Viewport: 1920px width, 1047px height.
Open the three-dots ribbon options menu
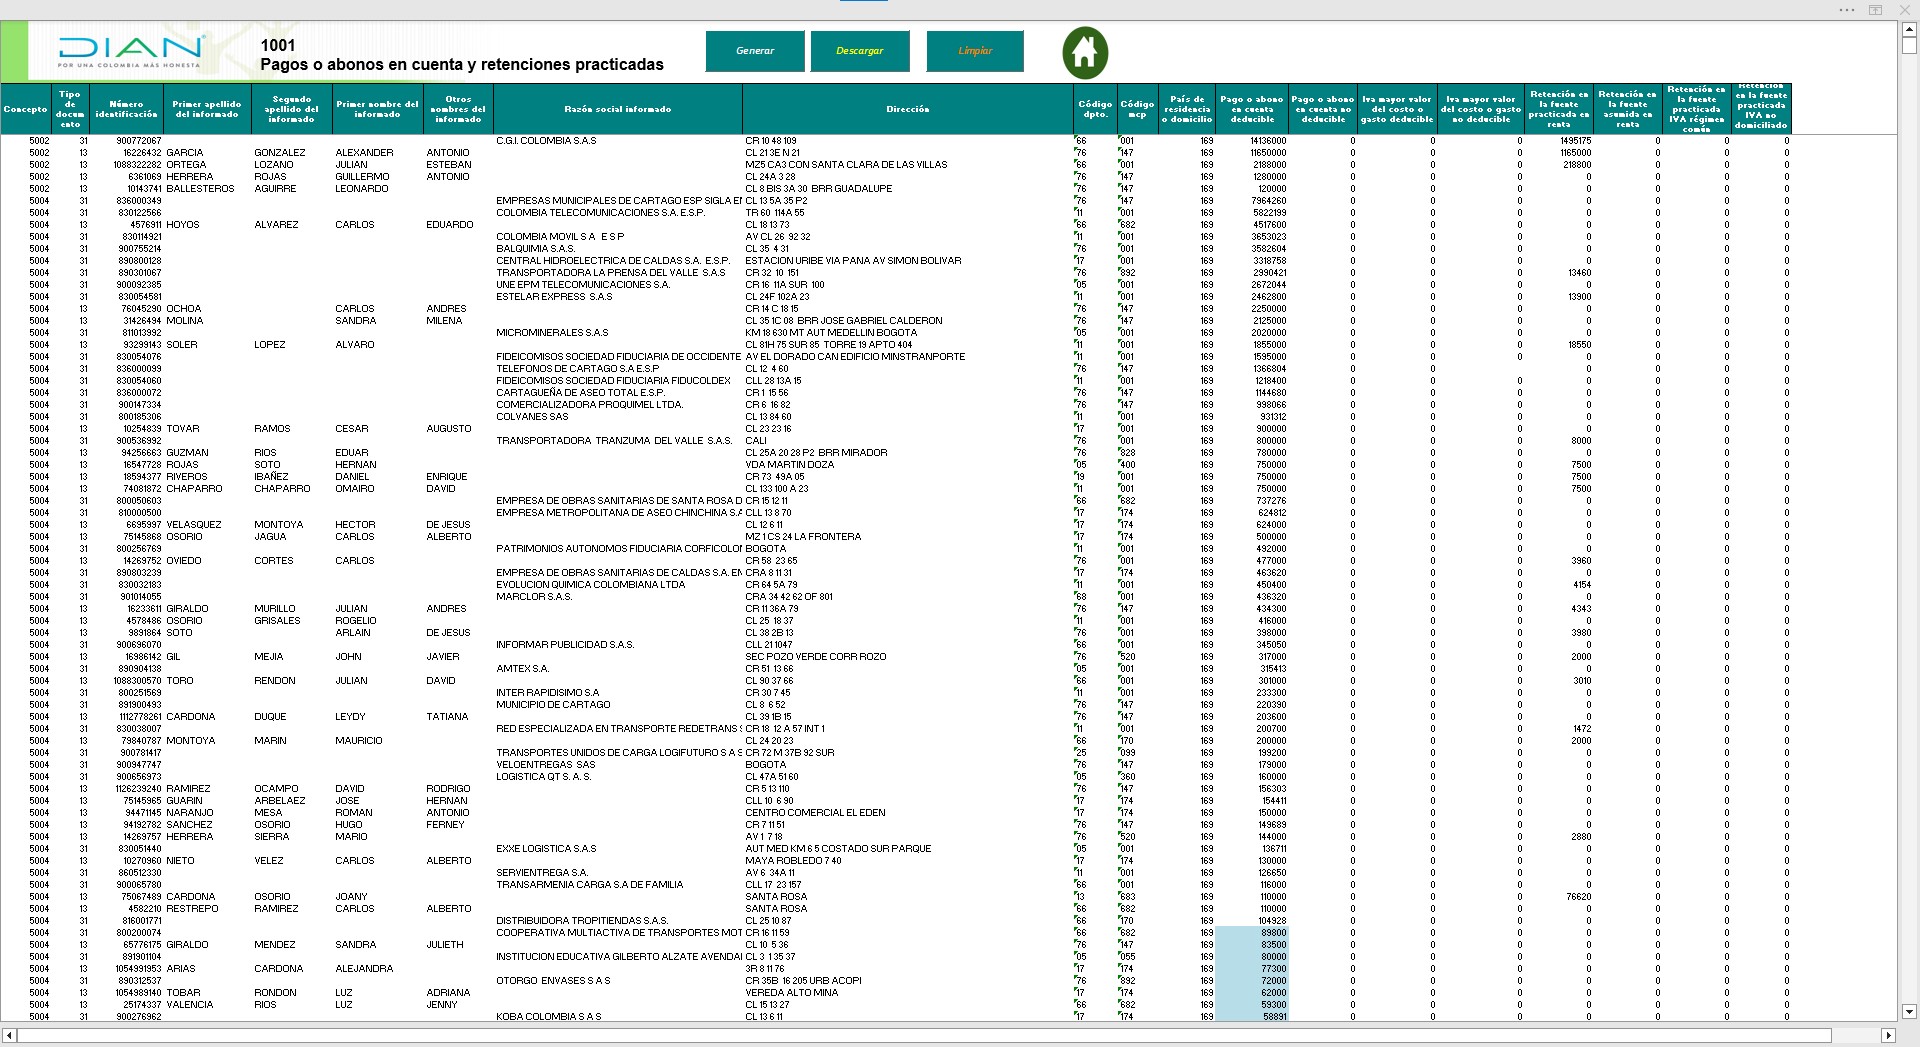pos(1846,10)
